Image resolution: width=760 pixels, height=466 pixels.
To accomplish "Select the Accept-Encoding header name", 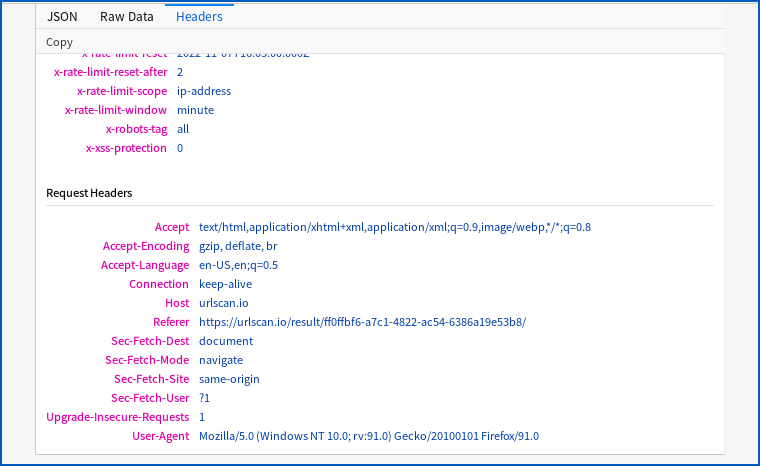I will click(146, 246).
